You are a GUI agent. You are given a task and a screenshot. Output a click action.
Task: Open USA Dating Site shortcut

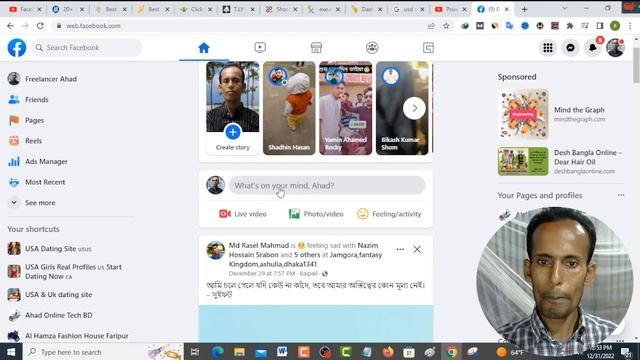58,249
